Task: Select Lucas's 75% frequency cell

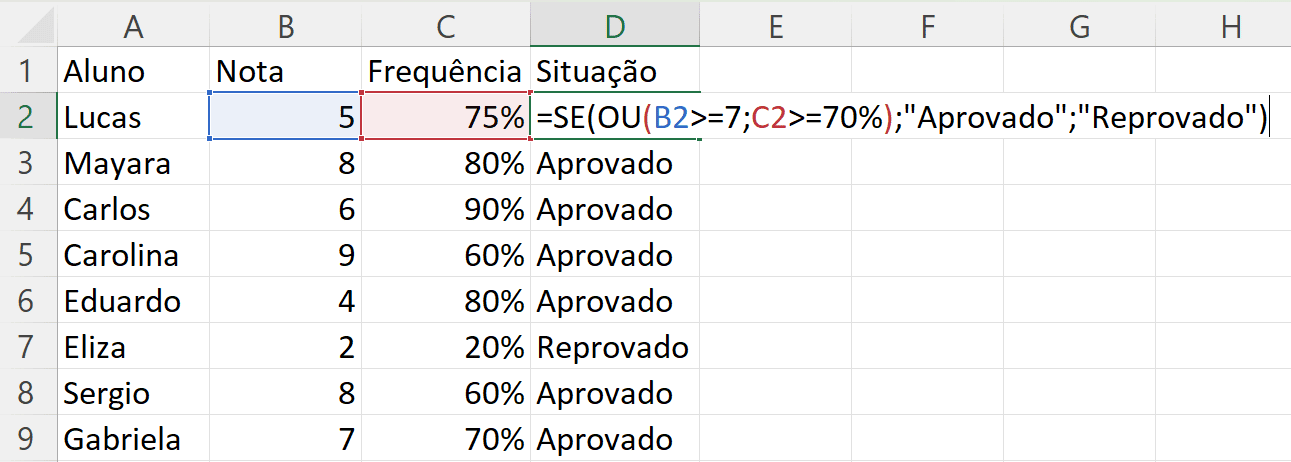Action: pos(446,117)
